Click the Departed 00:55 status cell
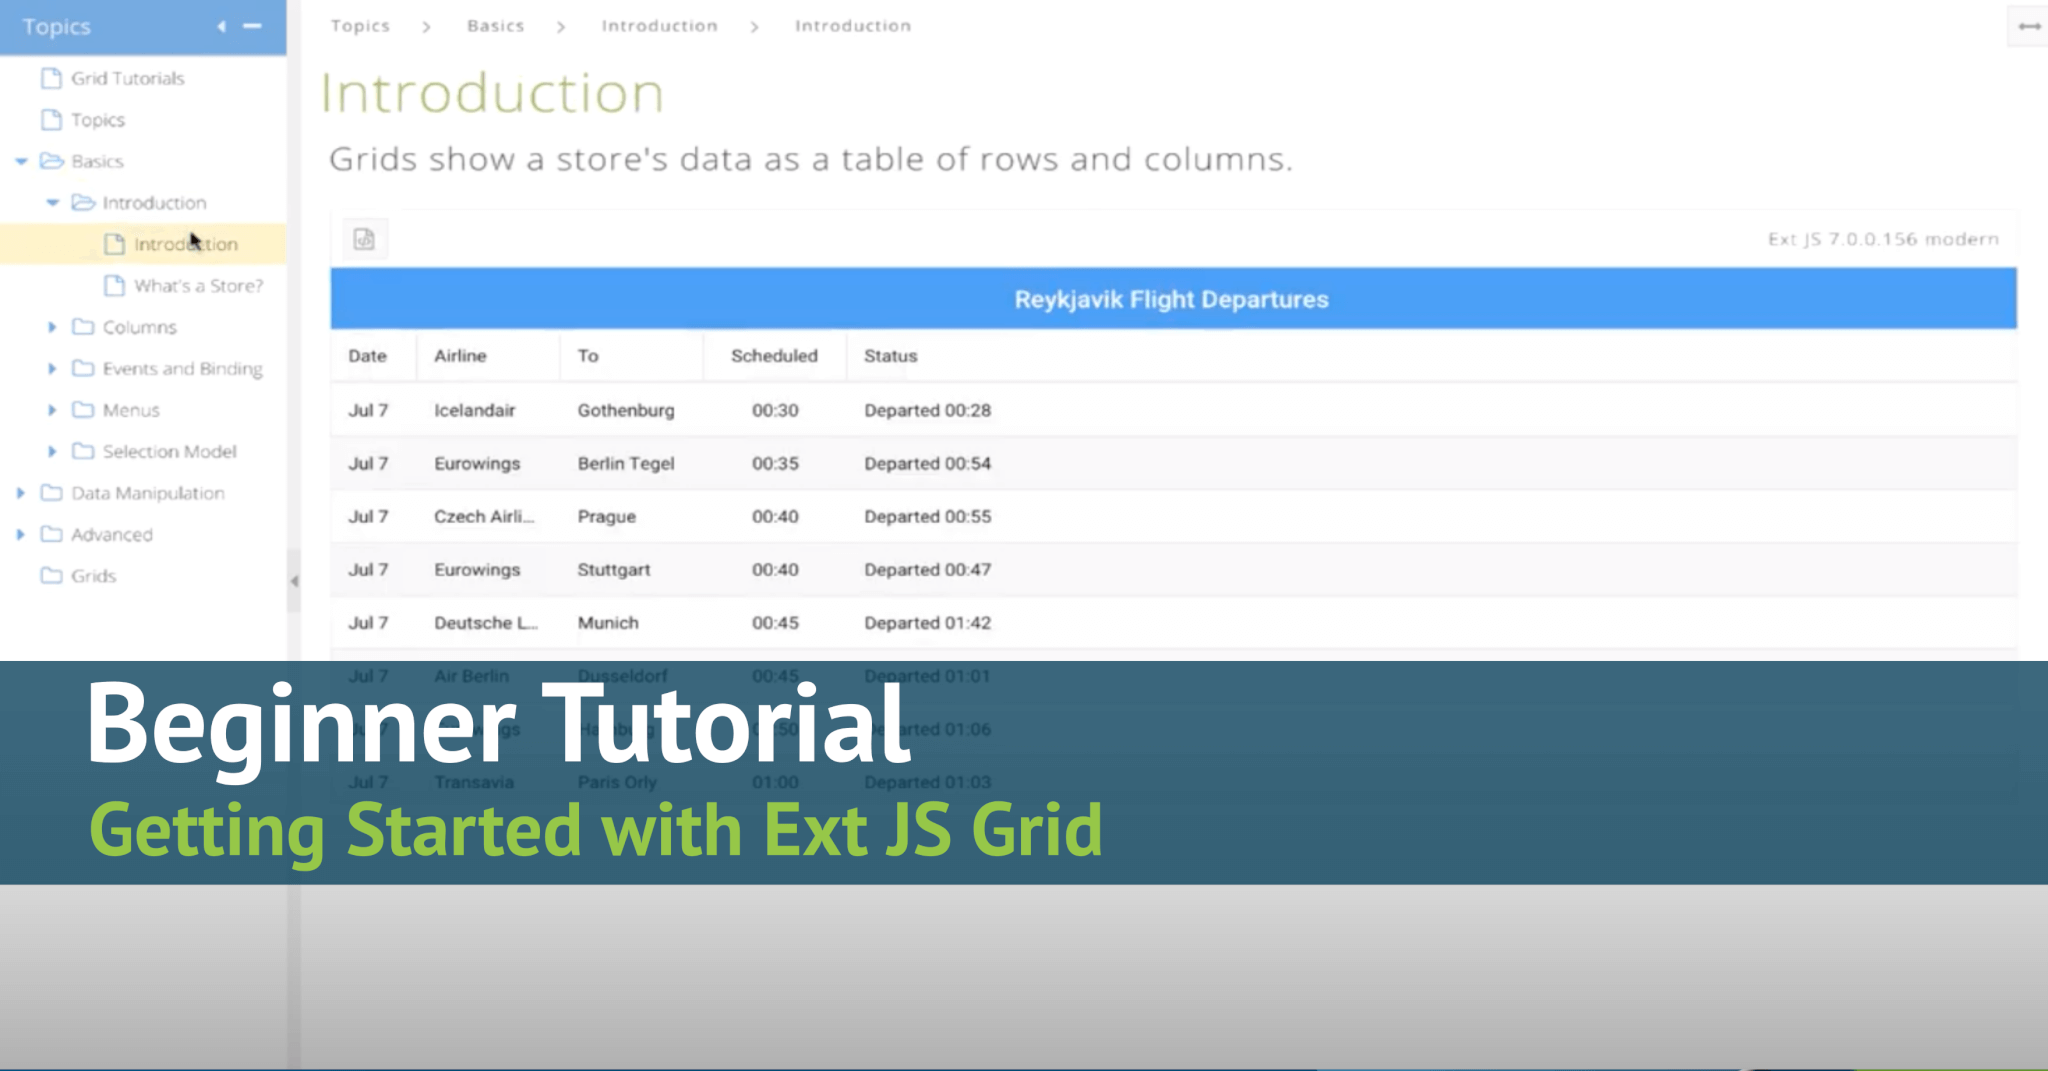The height and width of the screenshot is (1071, 2048). tap(927, 517)
